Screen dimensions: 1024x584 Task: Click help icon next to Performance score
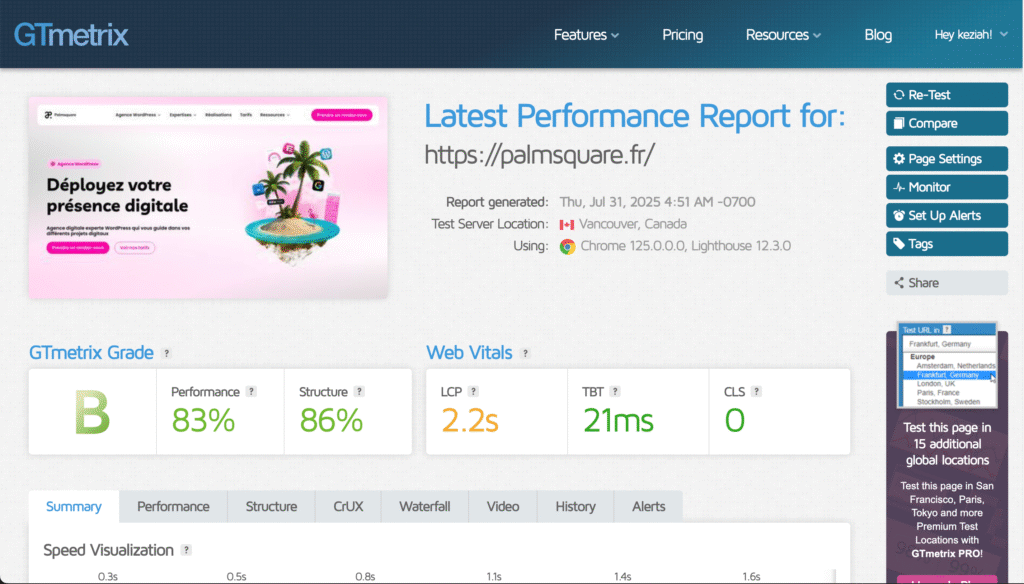pyautogui.click(x=252, y=392)
